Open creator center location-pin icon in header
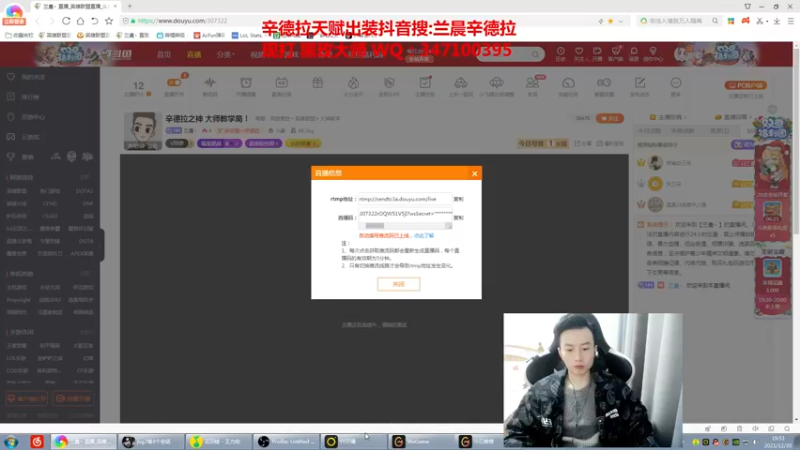The width and height of the screenshot is (800, 450). 653,54
